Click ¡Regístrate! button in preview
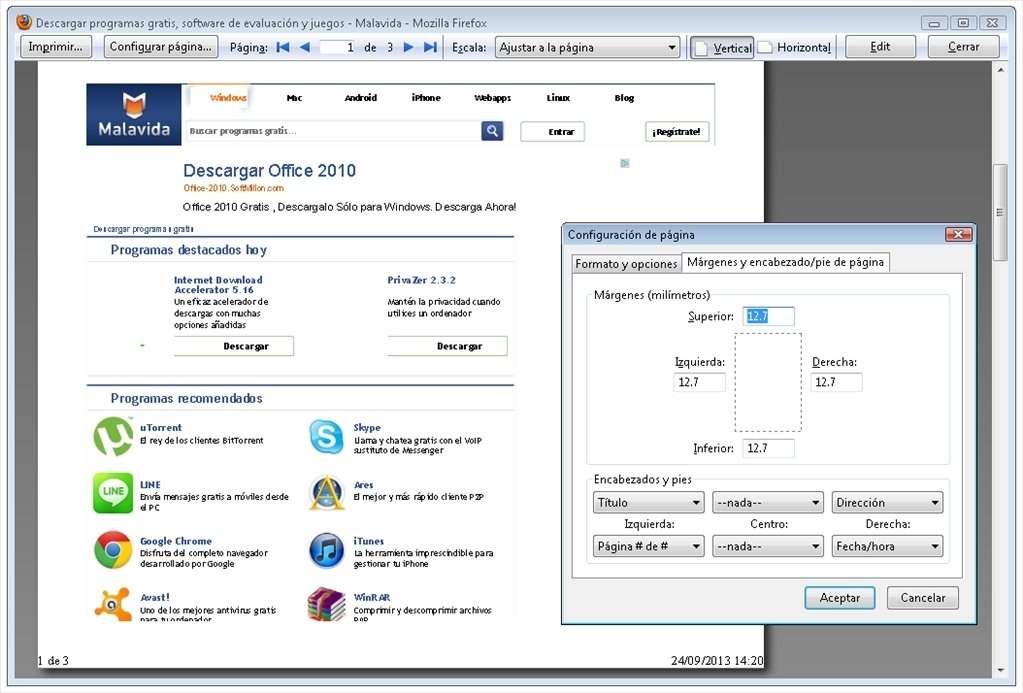 (677, 132)
